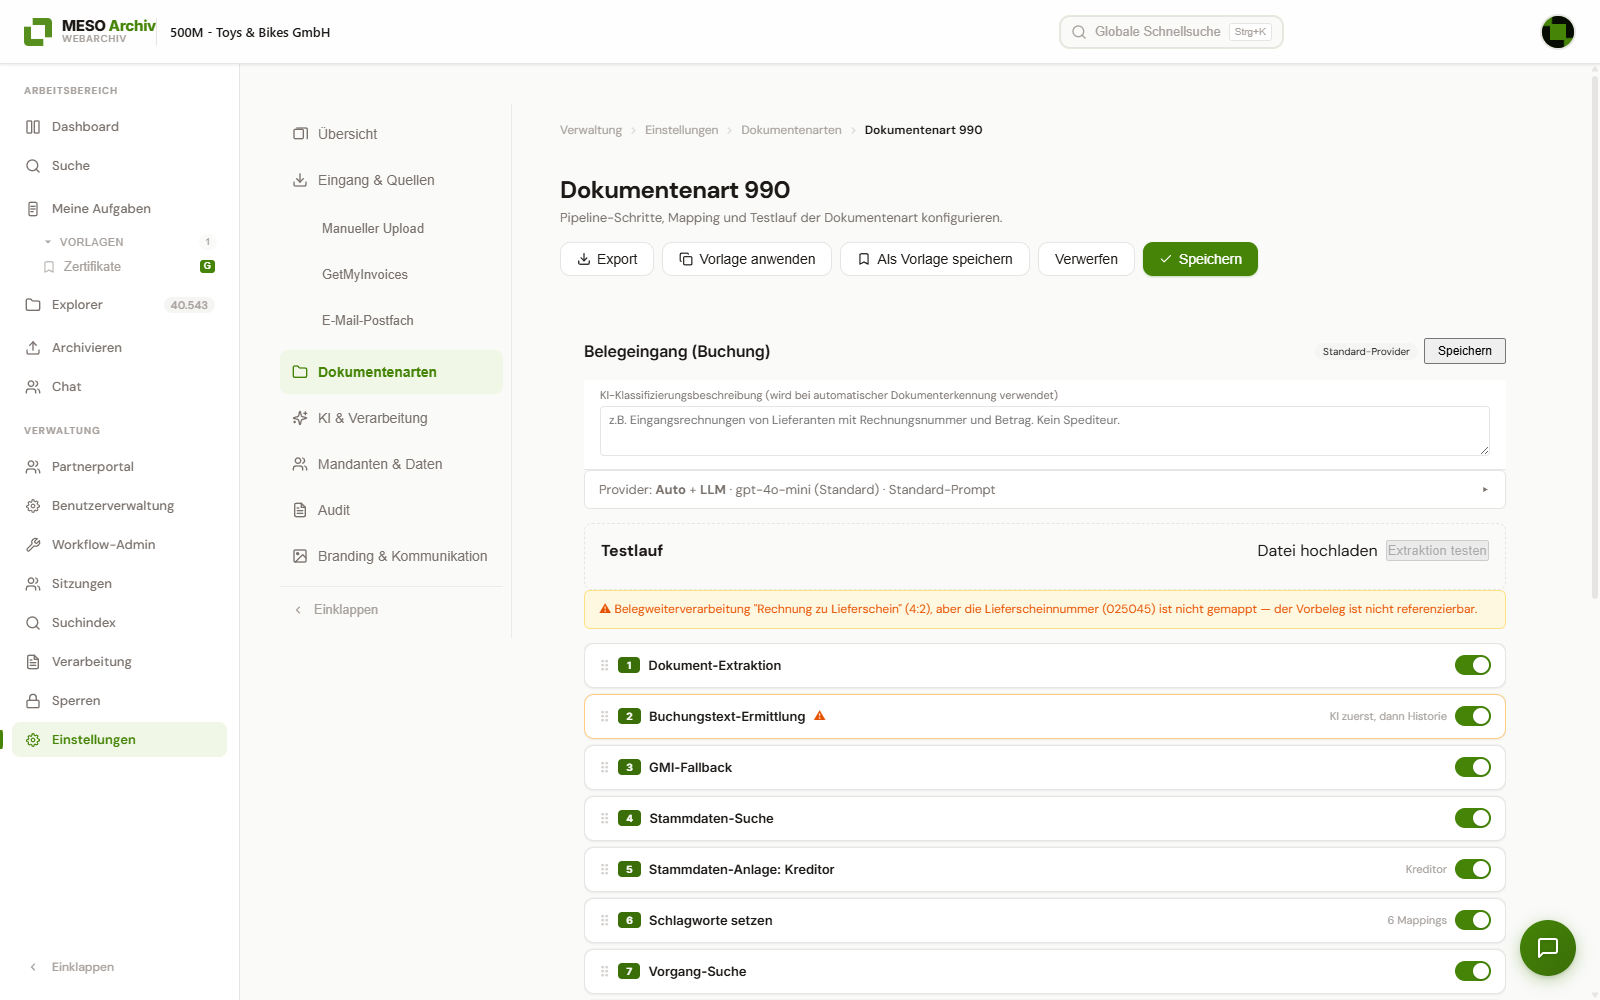Screen dimensions: 1600x1000
Task: Click drag handle of GMI-Fallback step
Action: [604, 767]
